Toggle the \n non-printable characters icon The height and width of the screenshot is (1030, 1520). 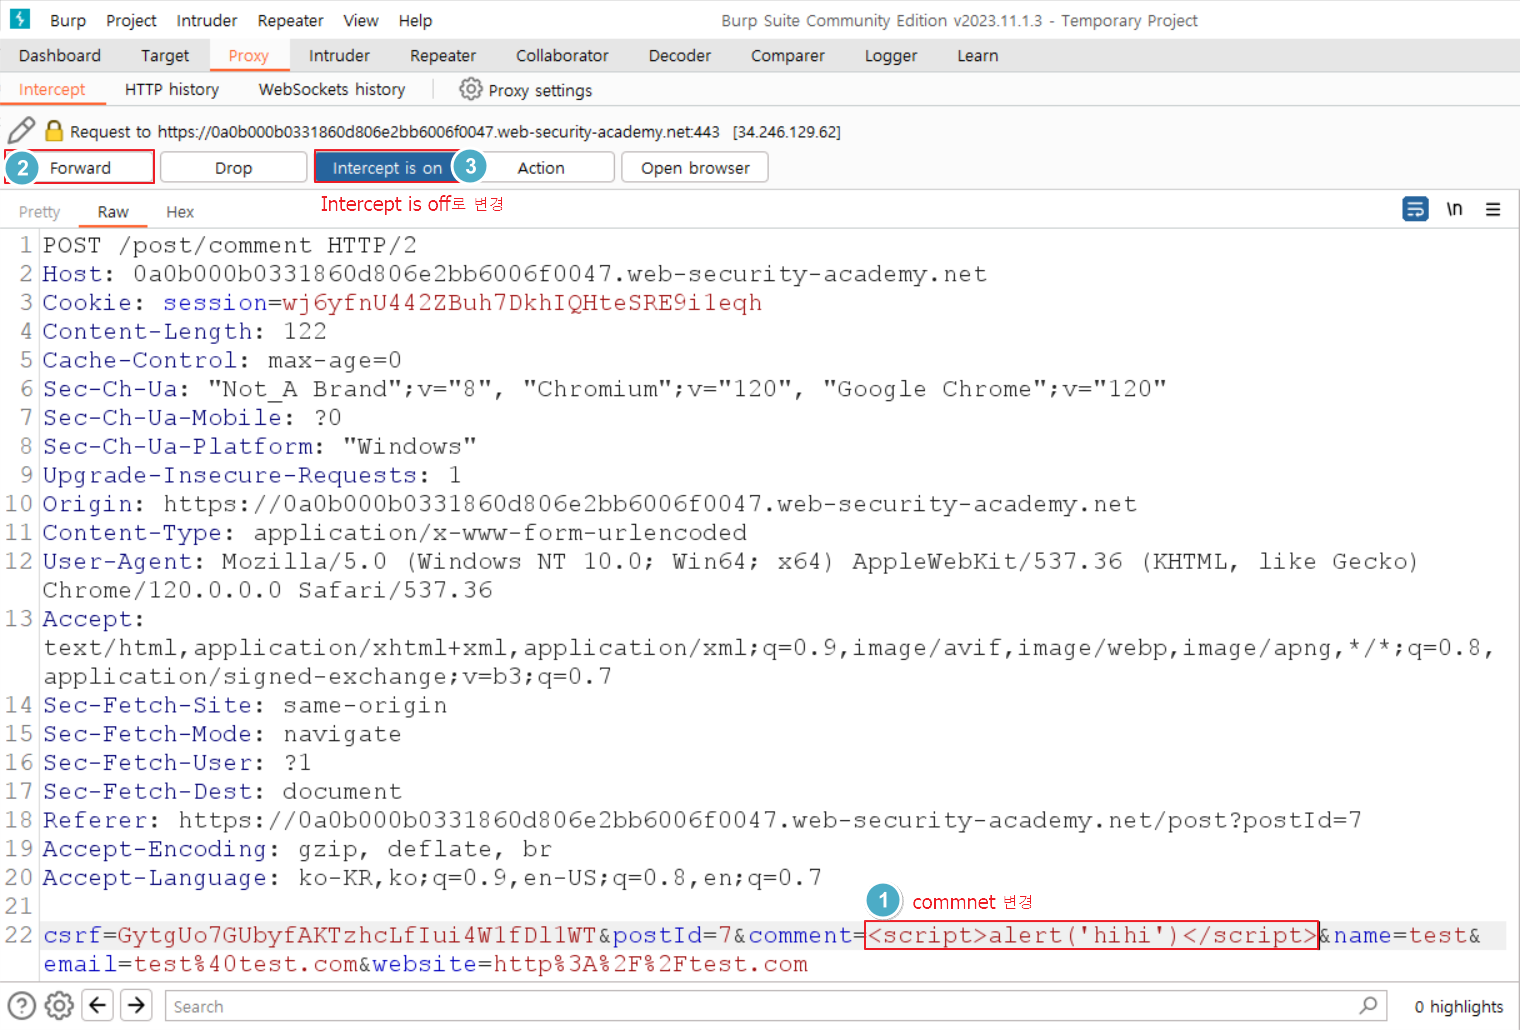click(1454, 209)
